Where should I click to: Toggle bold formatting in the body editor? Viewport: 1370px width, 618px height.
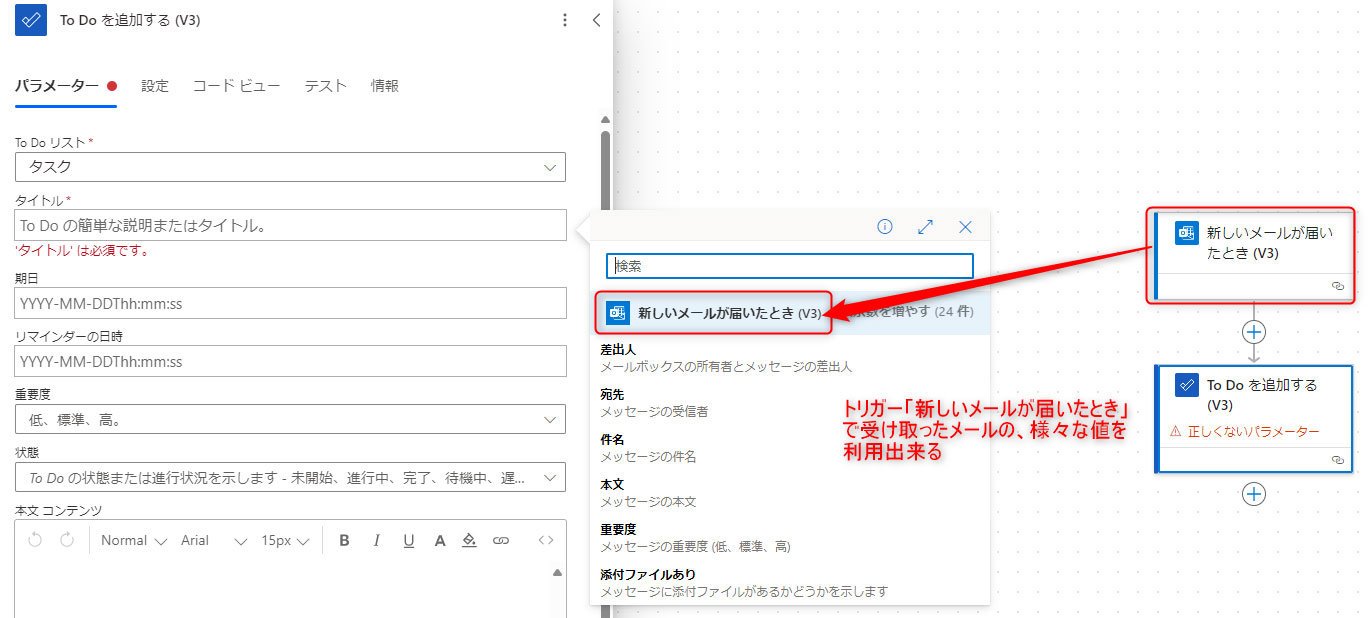[344, 540]
